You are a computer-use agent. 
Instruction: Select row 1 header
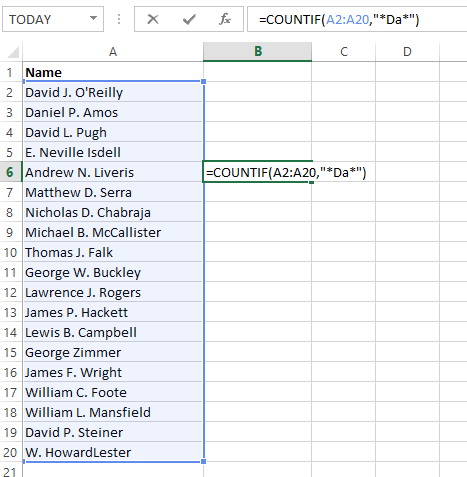coord(11,72)
